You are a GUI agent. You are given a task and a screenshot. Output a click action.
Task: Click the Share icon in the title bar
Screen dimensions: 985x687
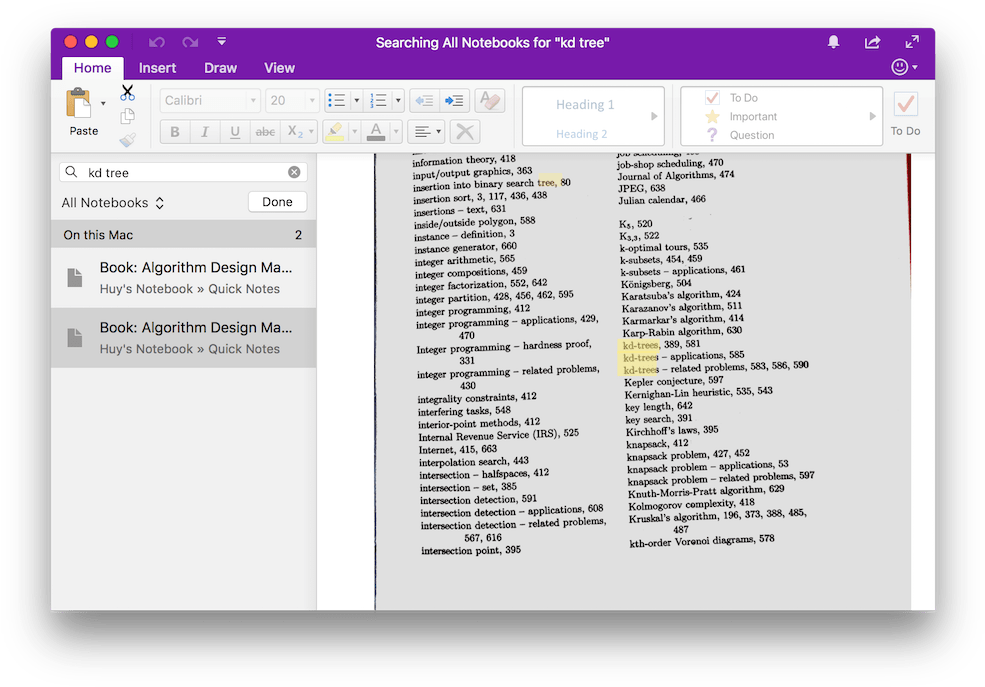click(x=872, y=42)
